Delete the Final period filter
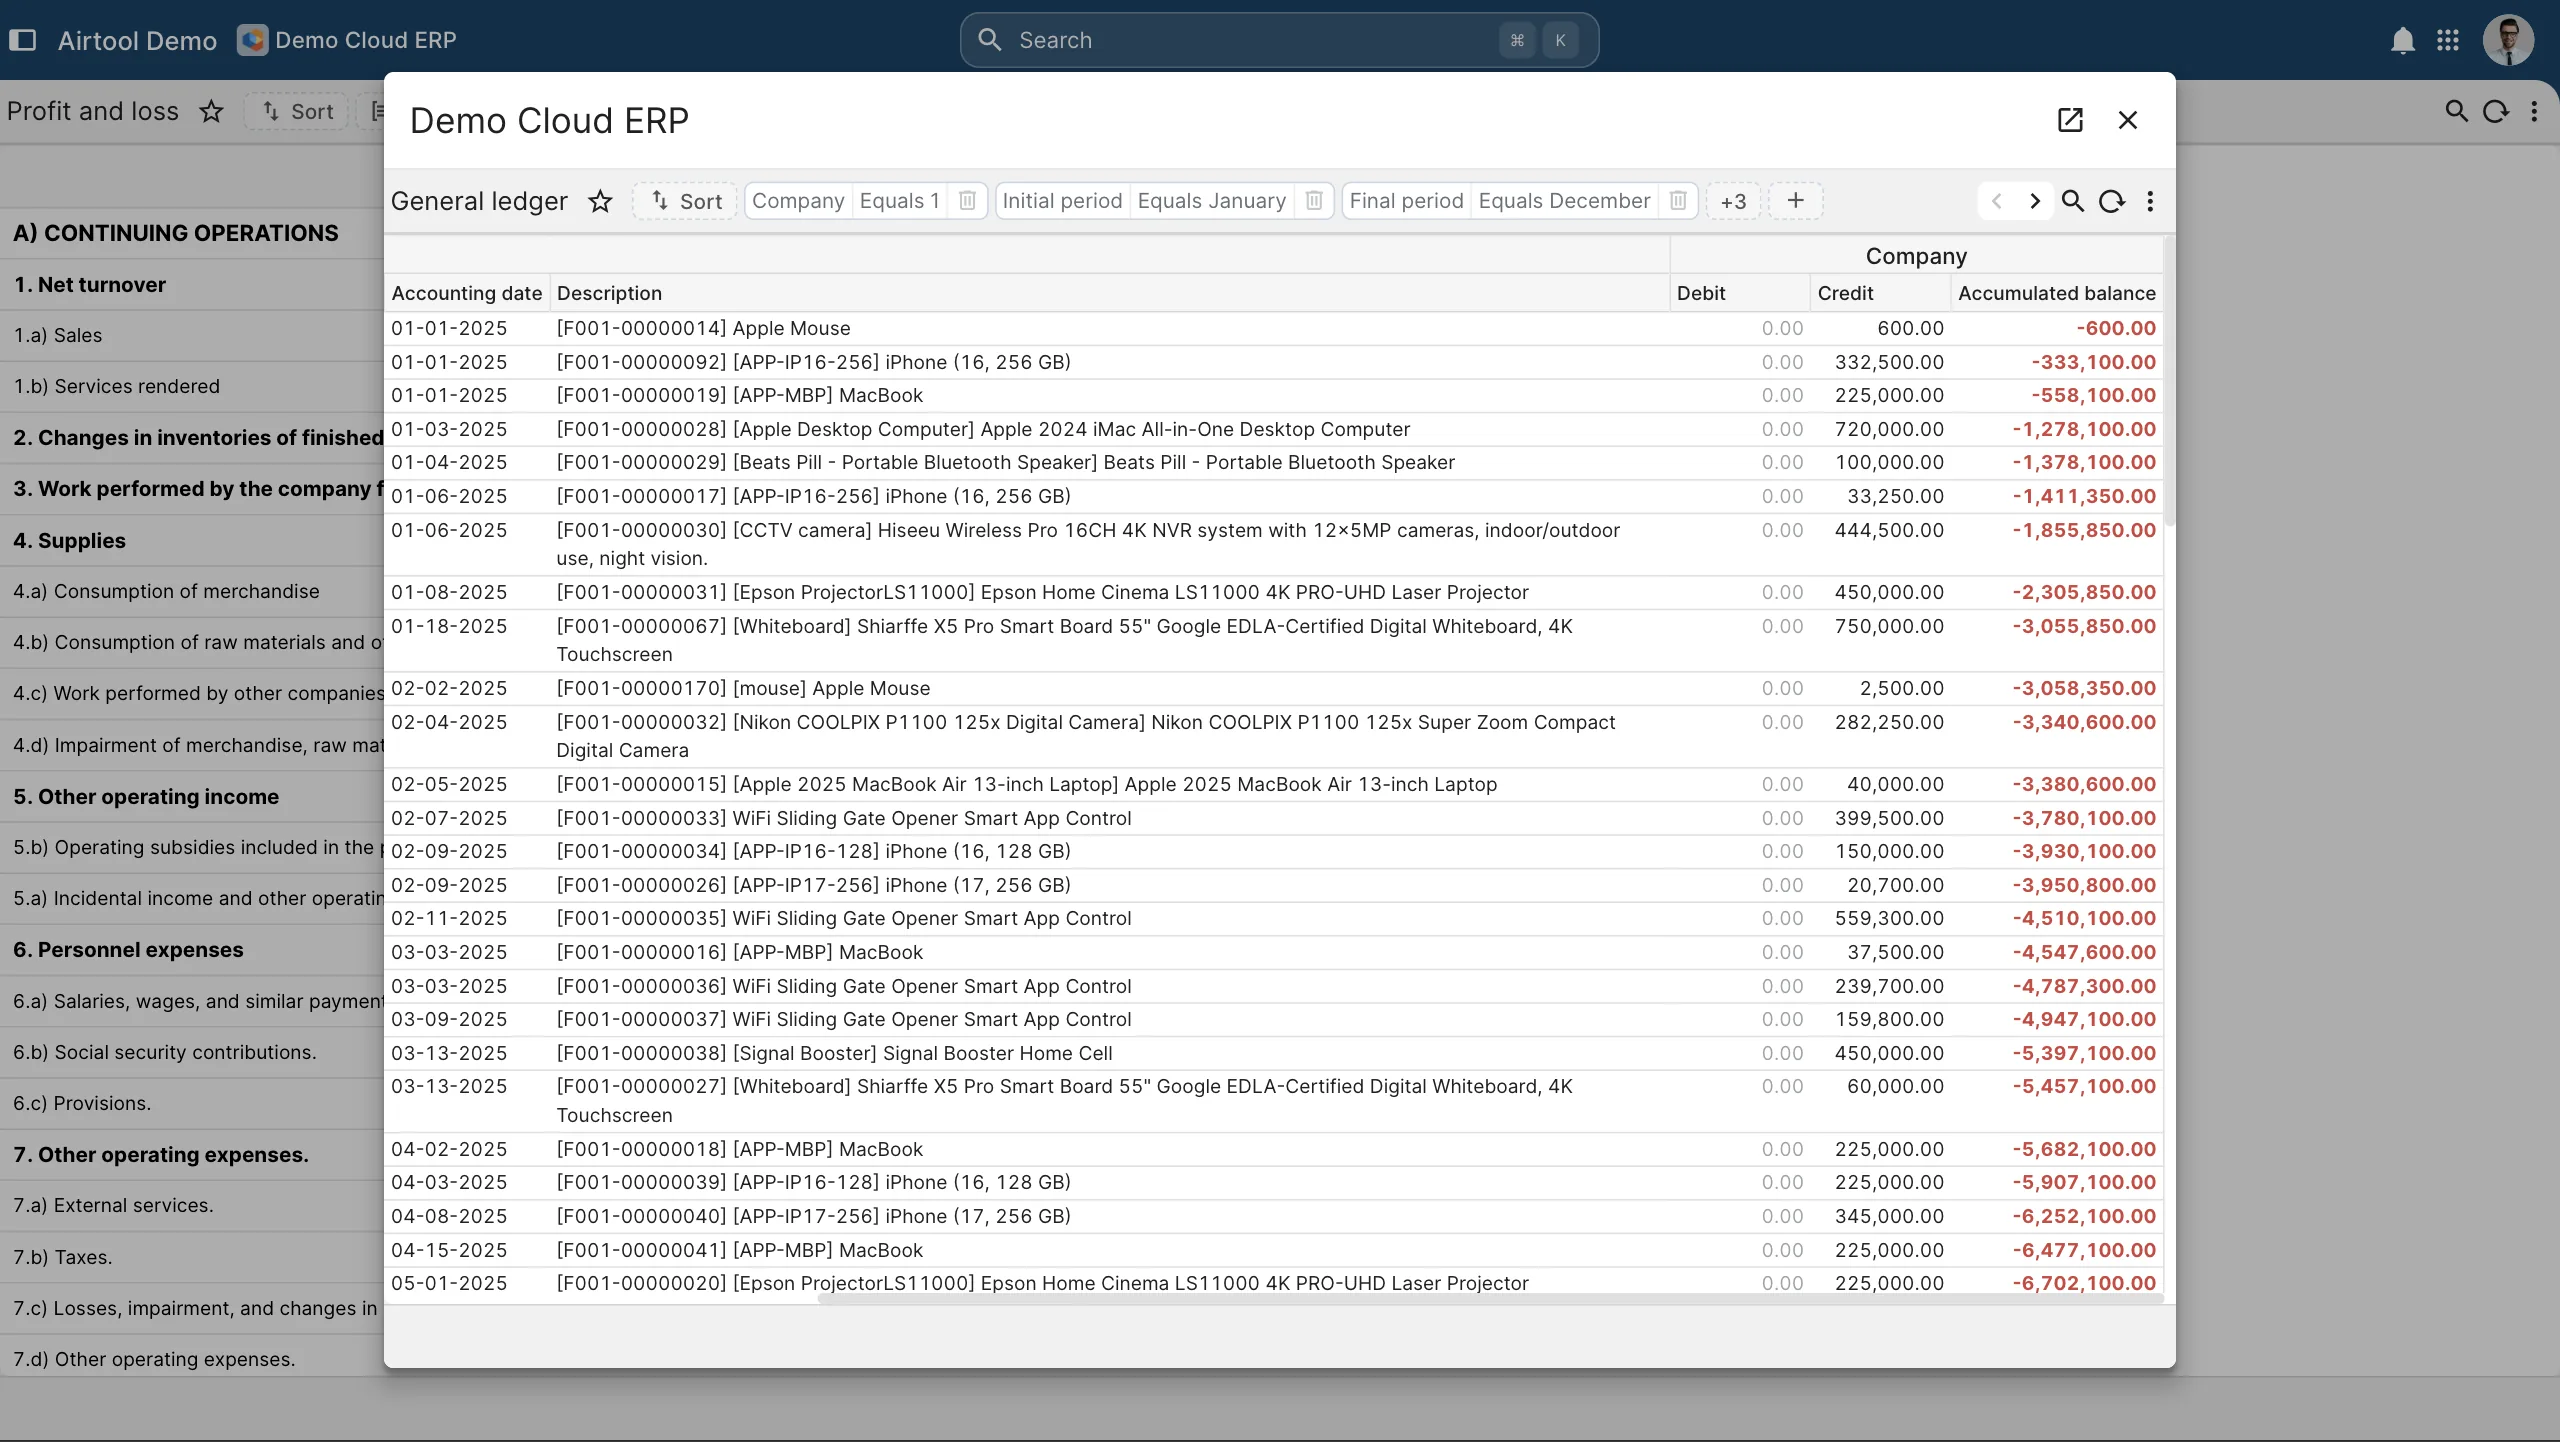Viewport: 2560px width, 1442px height. [x=1678, y=201]
